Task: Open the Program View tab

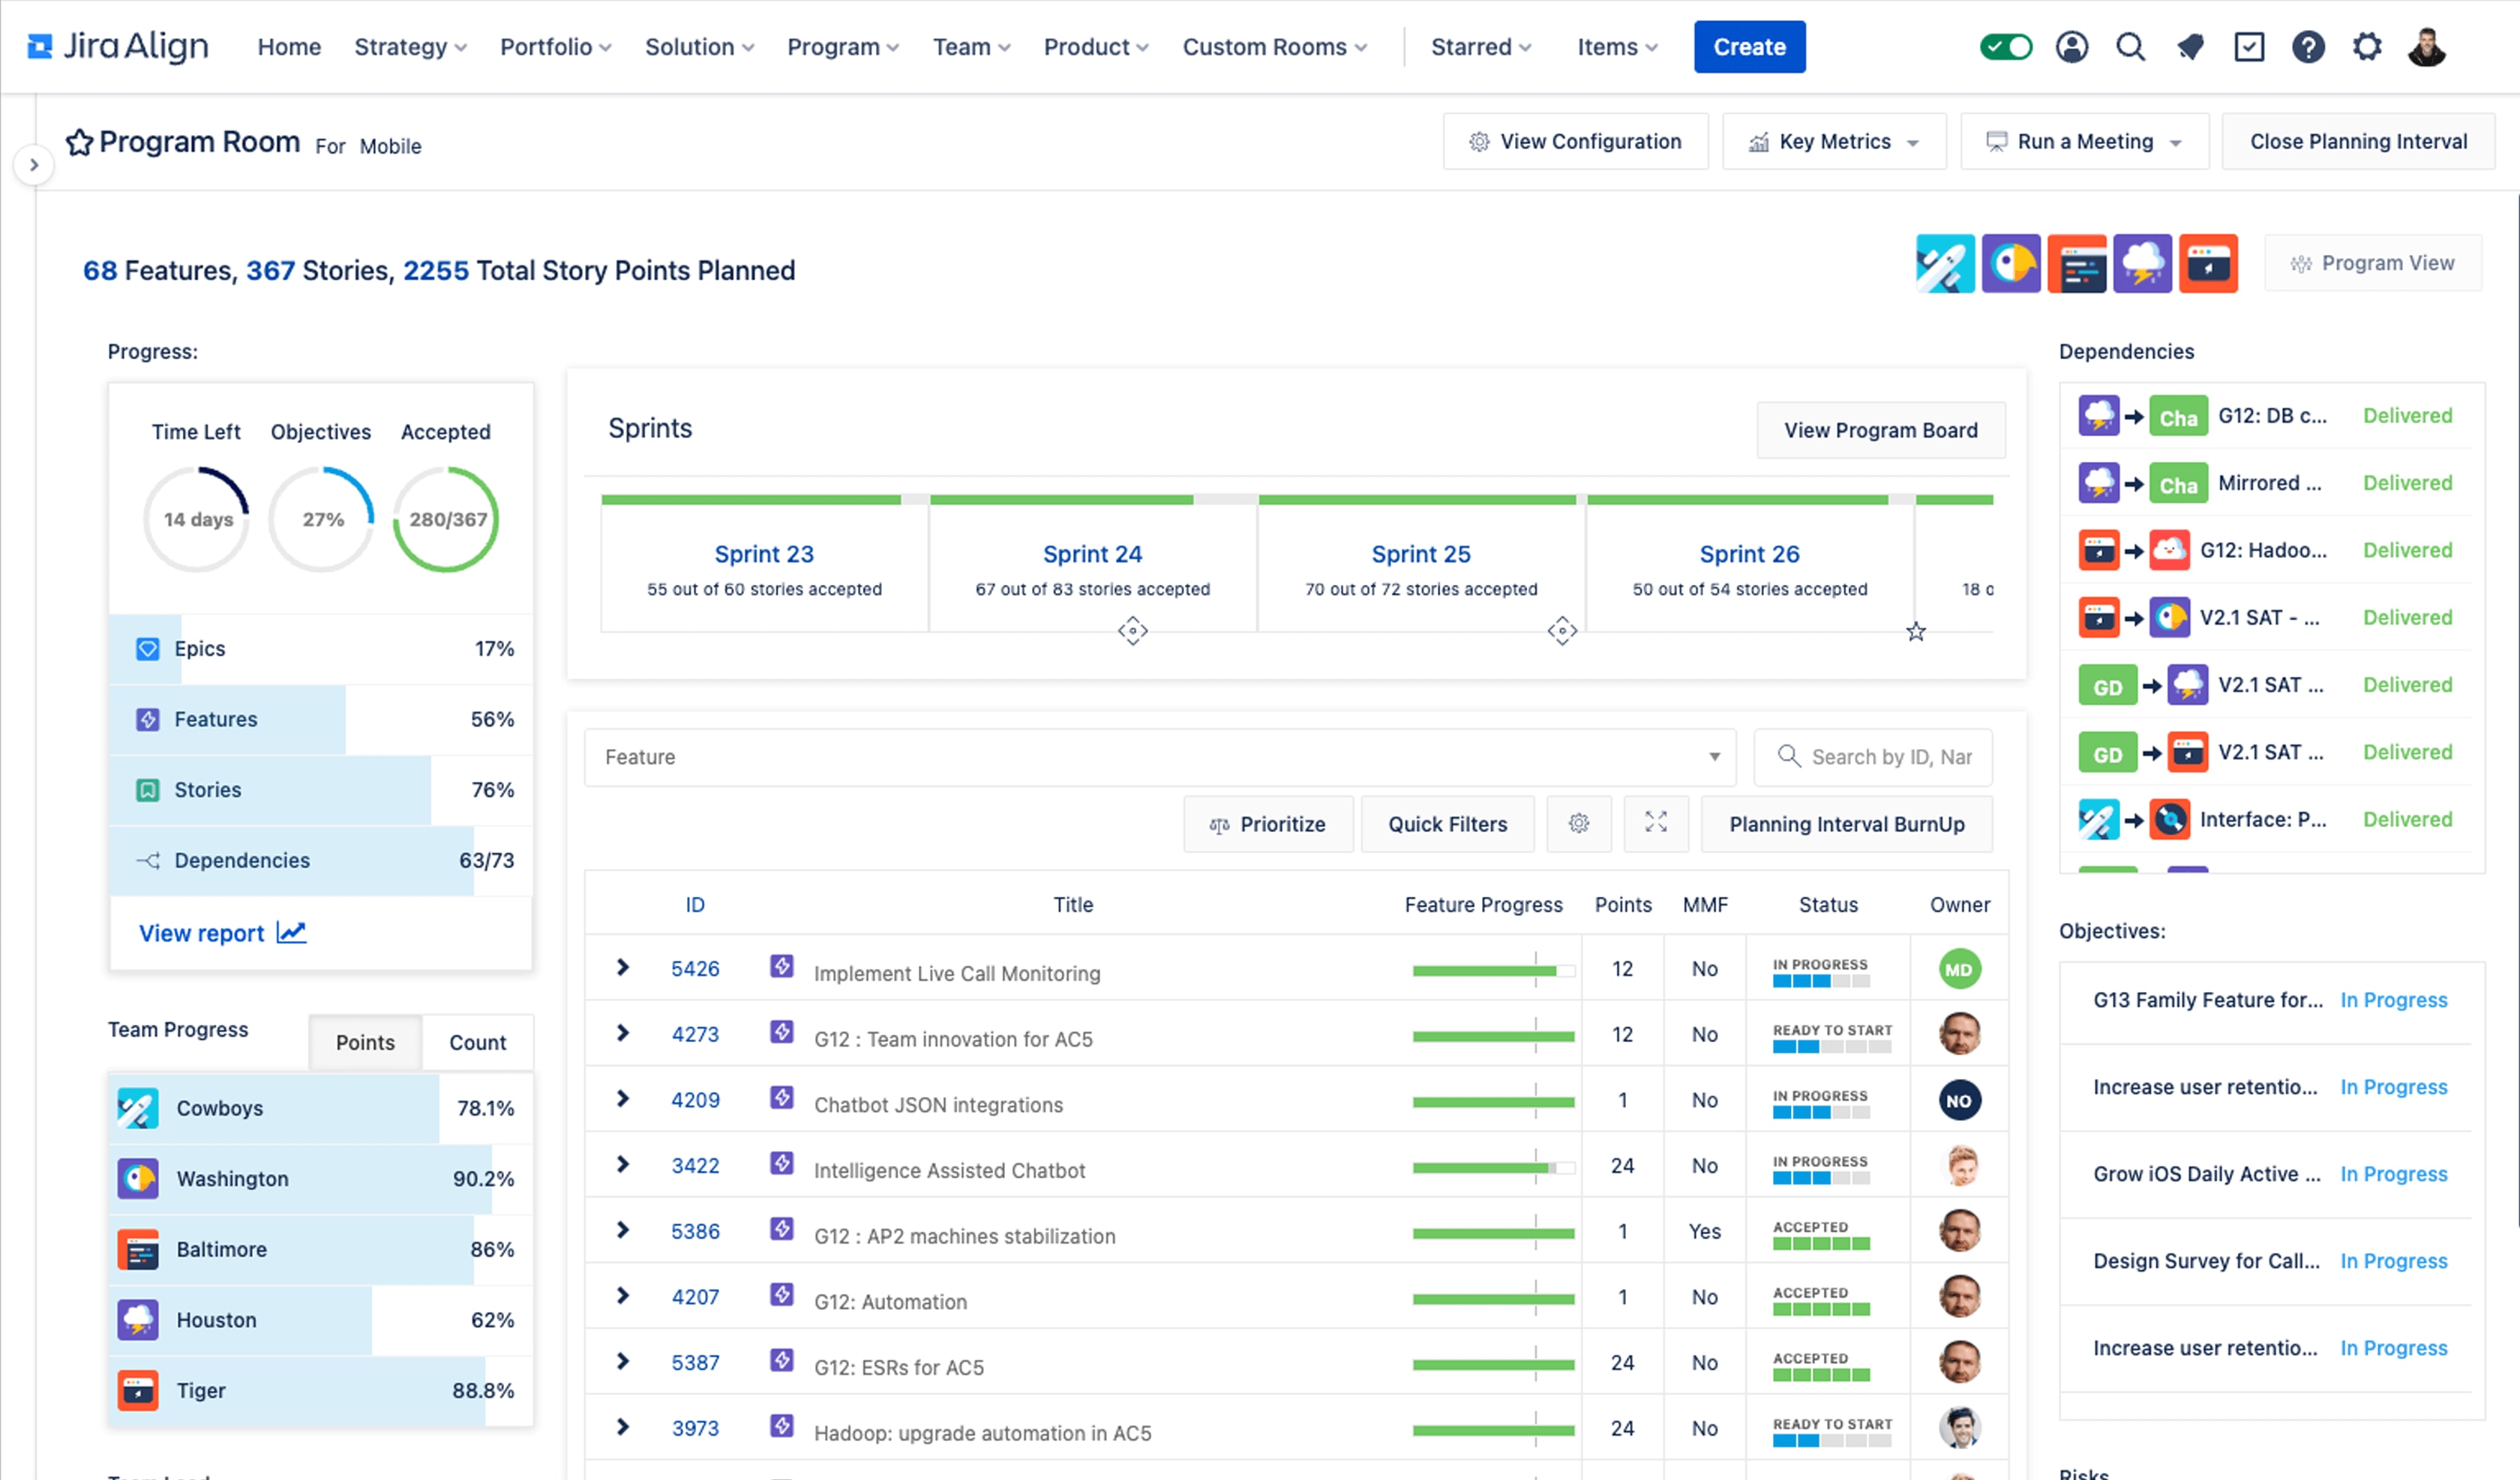Action: coord(2372,264)
